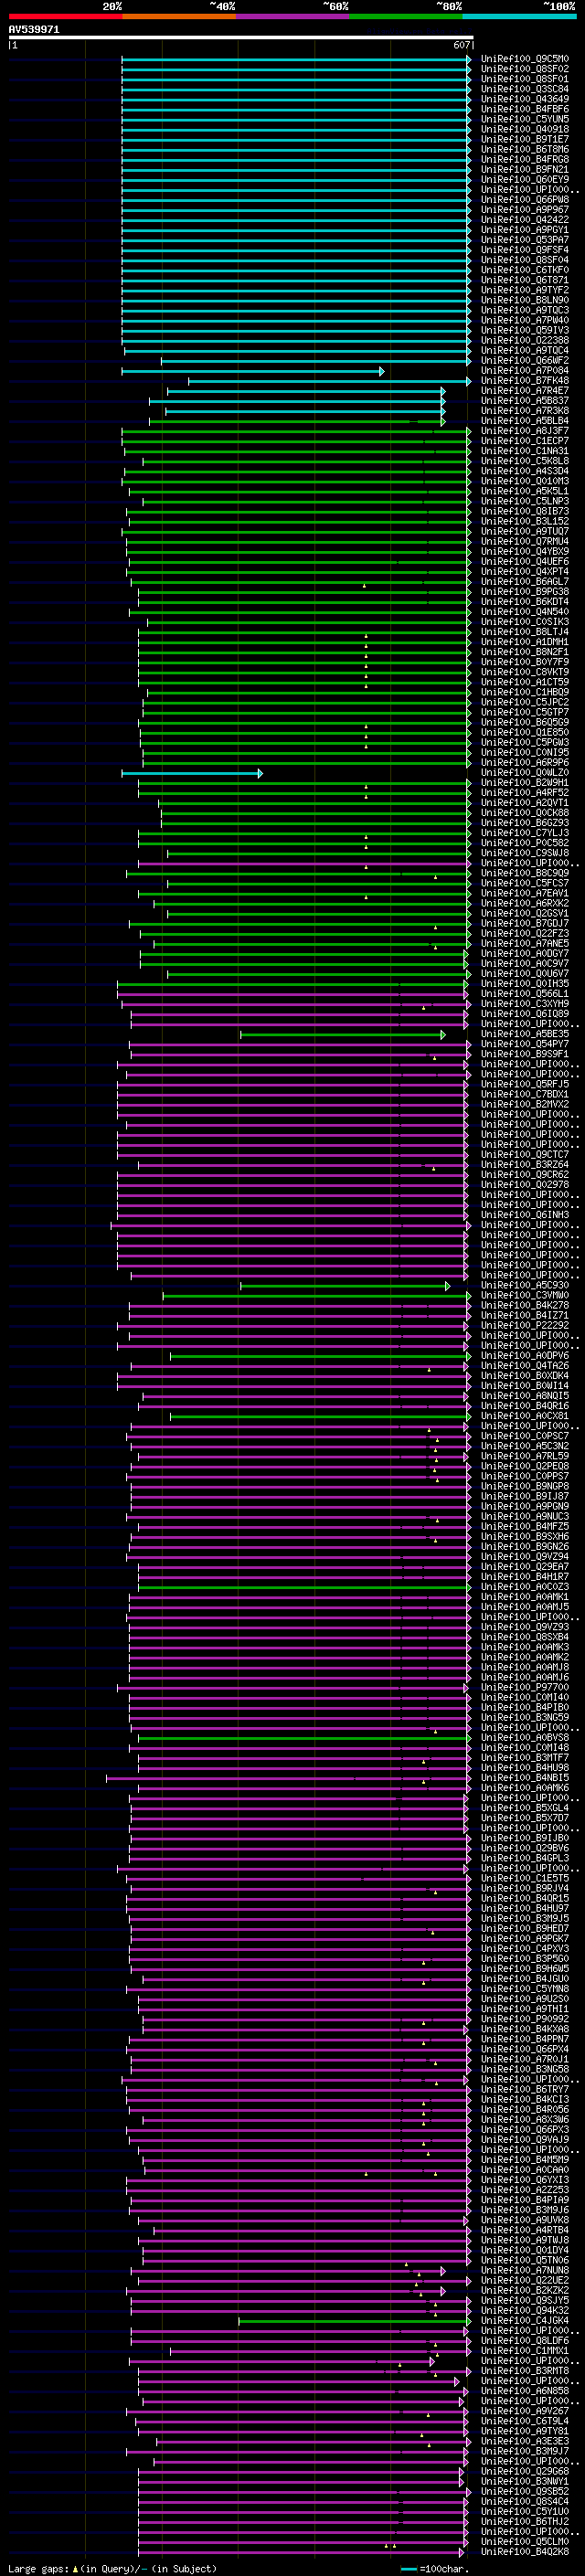Screen dimensions: 585x2576
Task: Select the UniRef100_B7FK48 label
Action: 525,381
